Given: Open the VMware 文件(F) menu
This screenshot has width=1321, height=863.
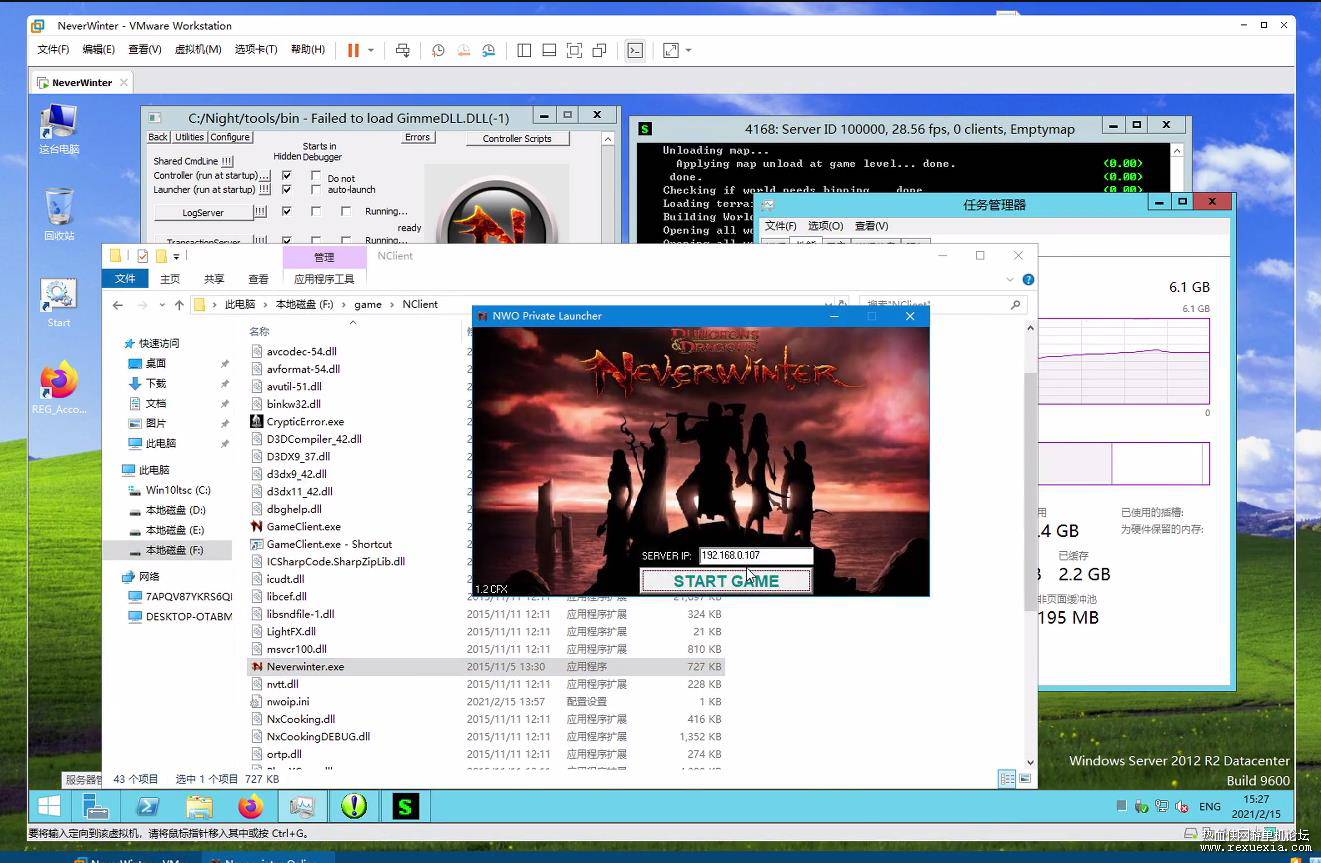Looking at the screenshot, I should click(53, 50).
